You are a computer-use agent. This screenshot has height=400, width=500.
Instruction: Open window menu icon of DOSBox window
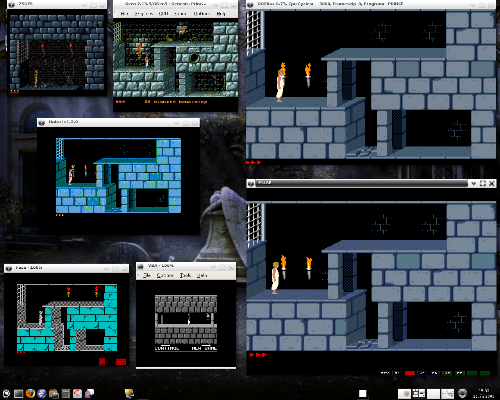tap(251, 4)
